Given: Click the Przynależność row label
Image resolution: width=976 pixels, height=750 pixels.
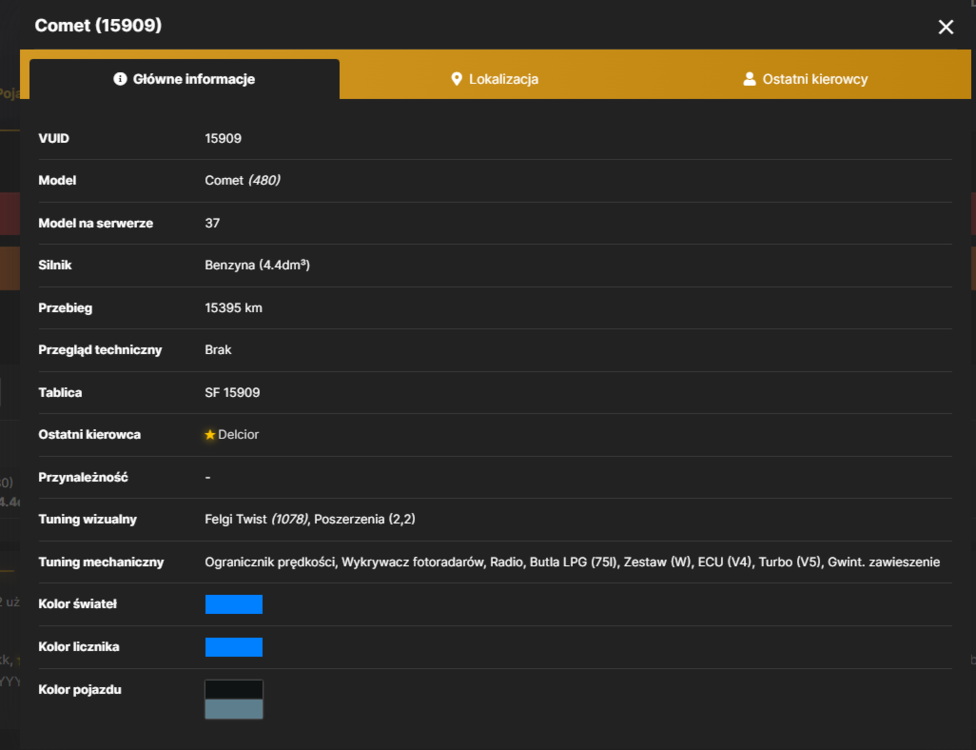Looking at the screenshot, I should 83,477.
